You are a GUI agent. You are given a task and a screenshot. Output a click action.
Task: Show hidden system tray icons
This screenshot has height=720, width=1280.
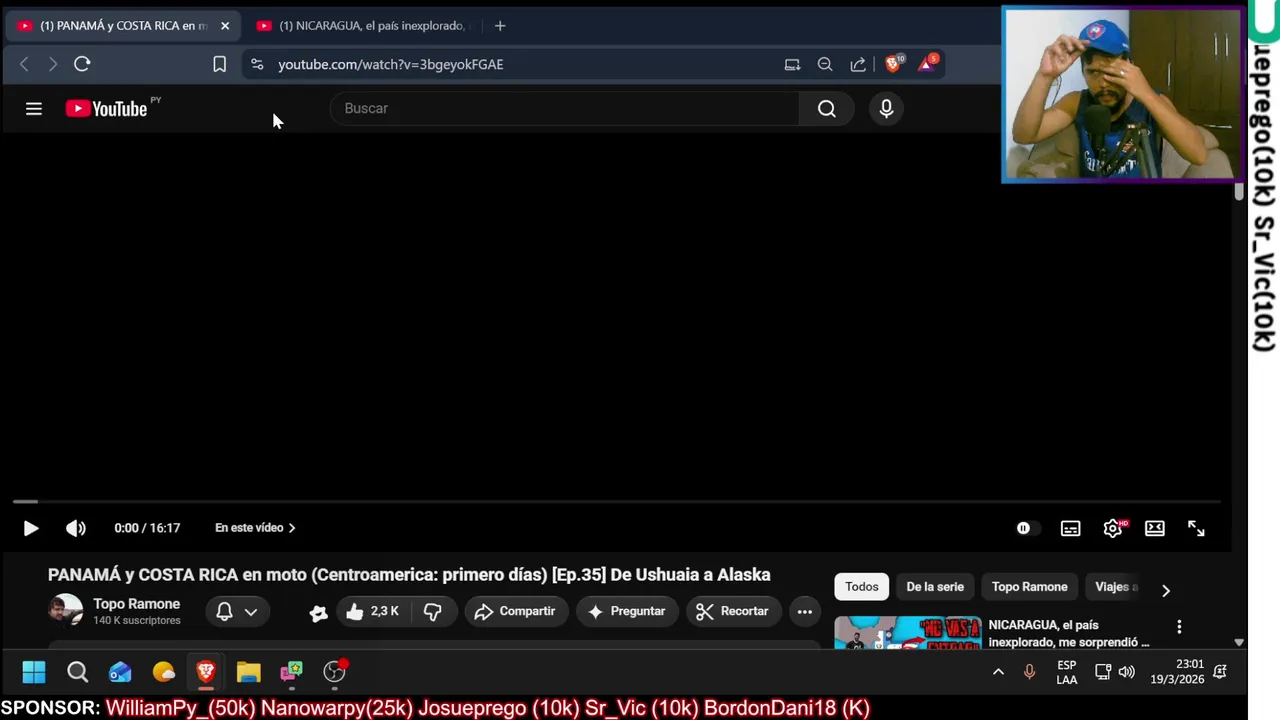click(998, 672)
